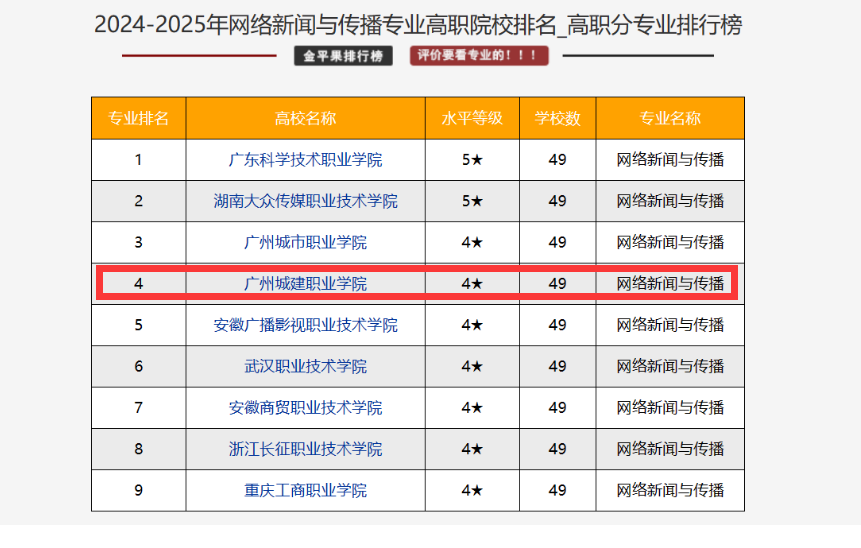Click the 高校名称 column header
Image resolution: width=861 pixels, height=548 pixels.
point(305,118)
